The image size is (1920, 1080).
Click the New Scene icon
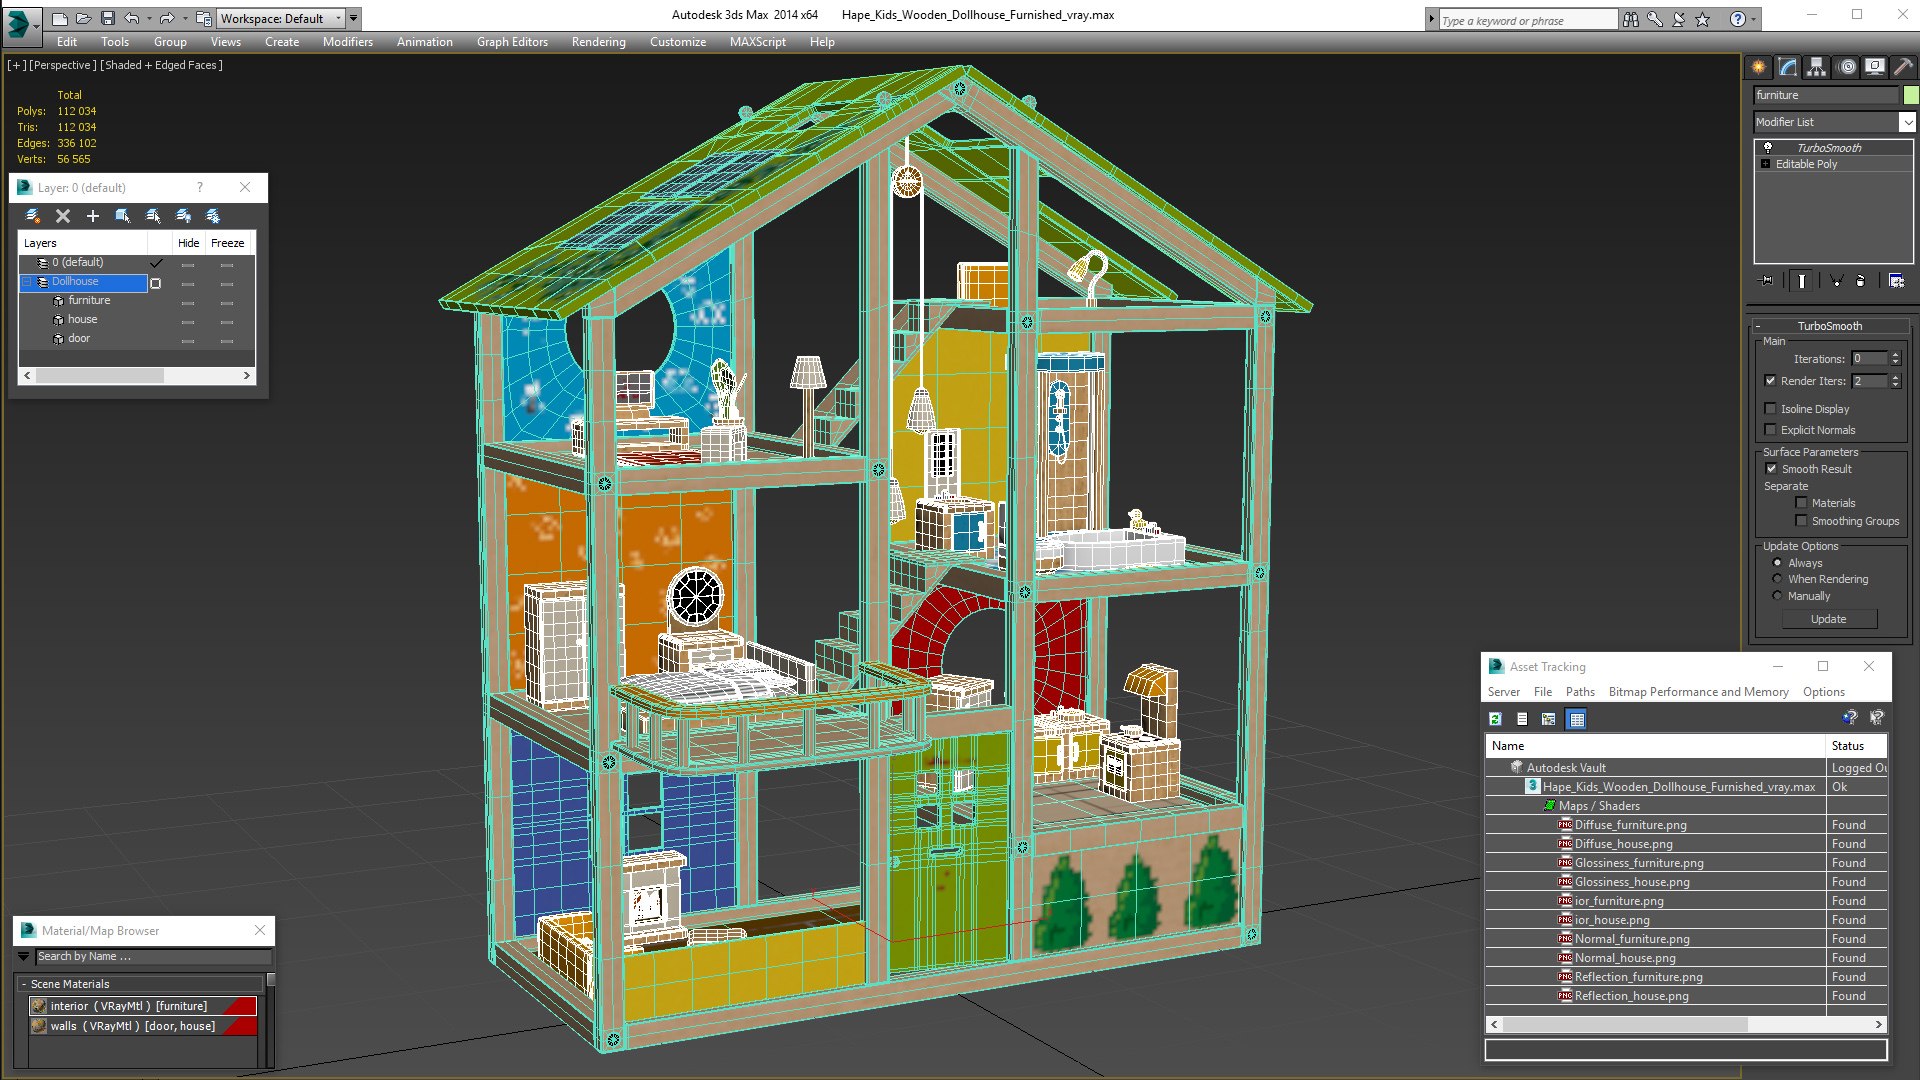[59, 18]
